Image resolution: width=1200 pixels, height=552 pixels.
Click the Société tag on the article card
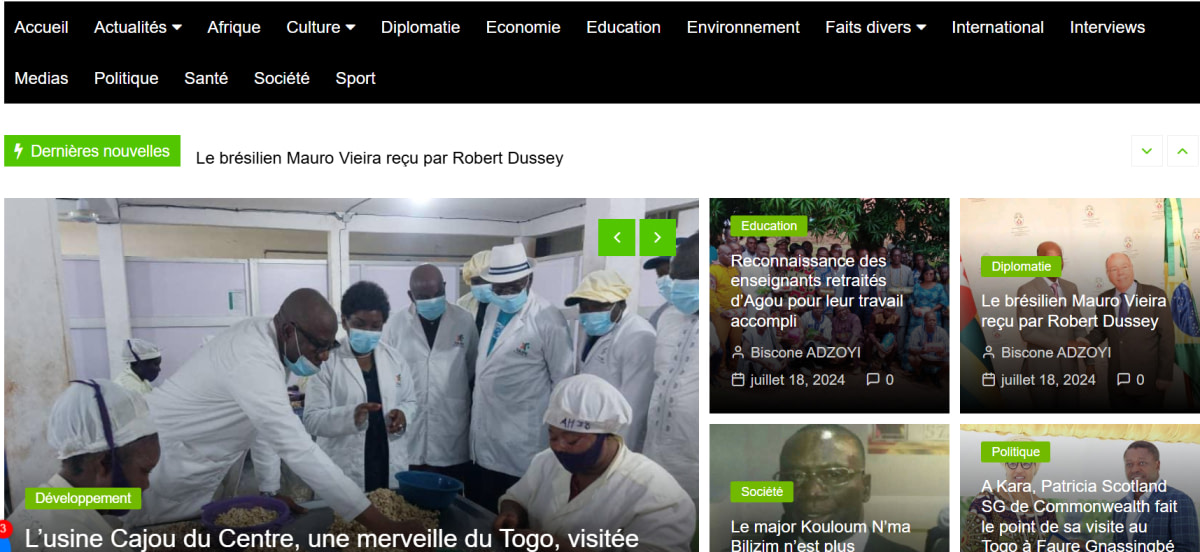tap(762, 492)
